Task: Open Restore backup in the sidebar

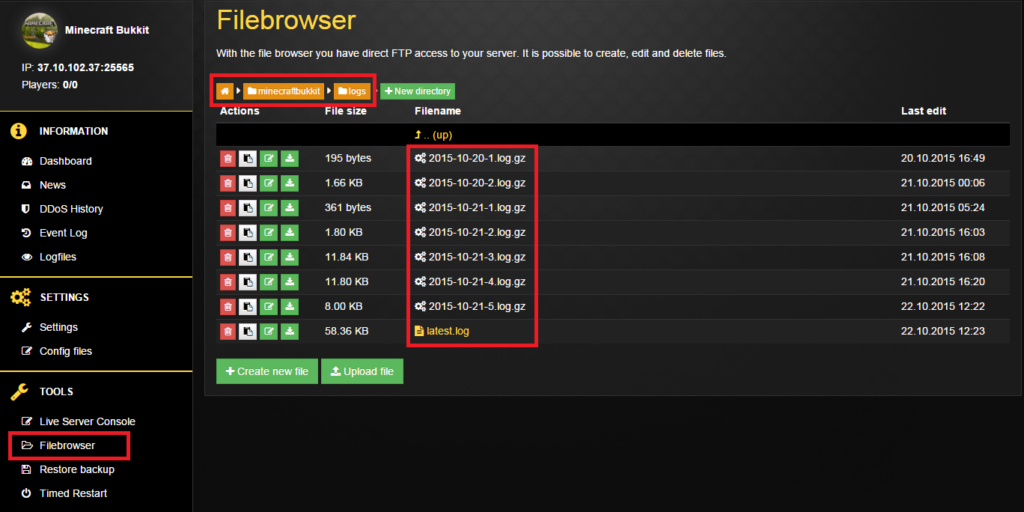Action: (76, 470)
